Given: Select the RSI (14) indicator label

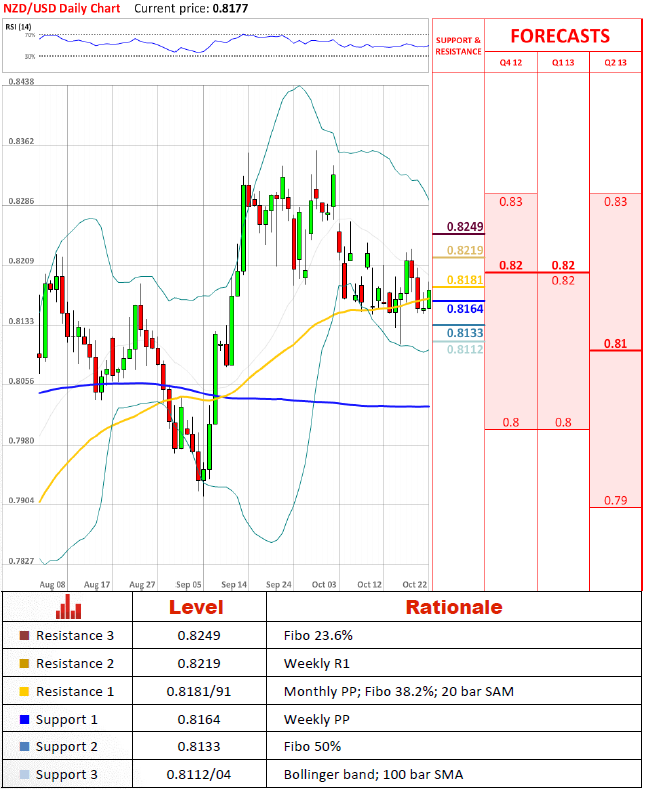Looking at the screenshot, I should tap(19, 28).
